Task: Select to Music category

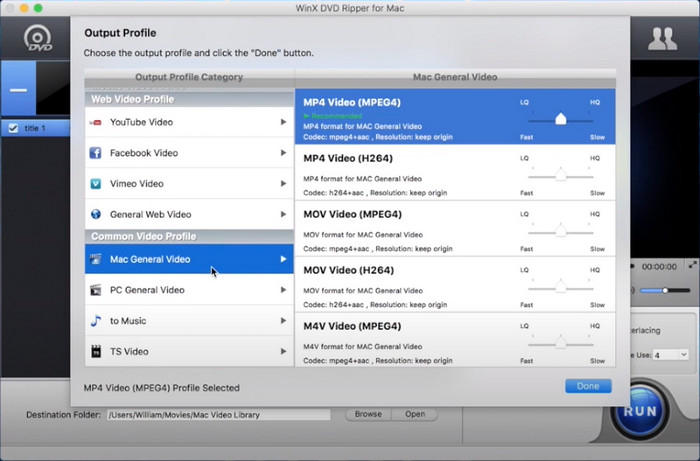Action: point(189,321)
